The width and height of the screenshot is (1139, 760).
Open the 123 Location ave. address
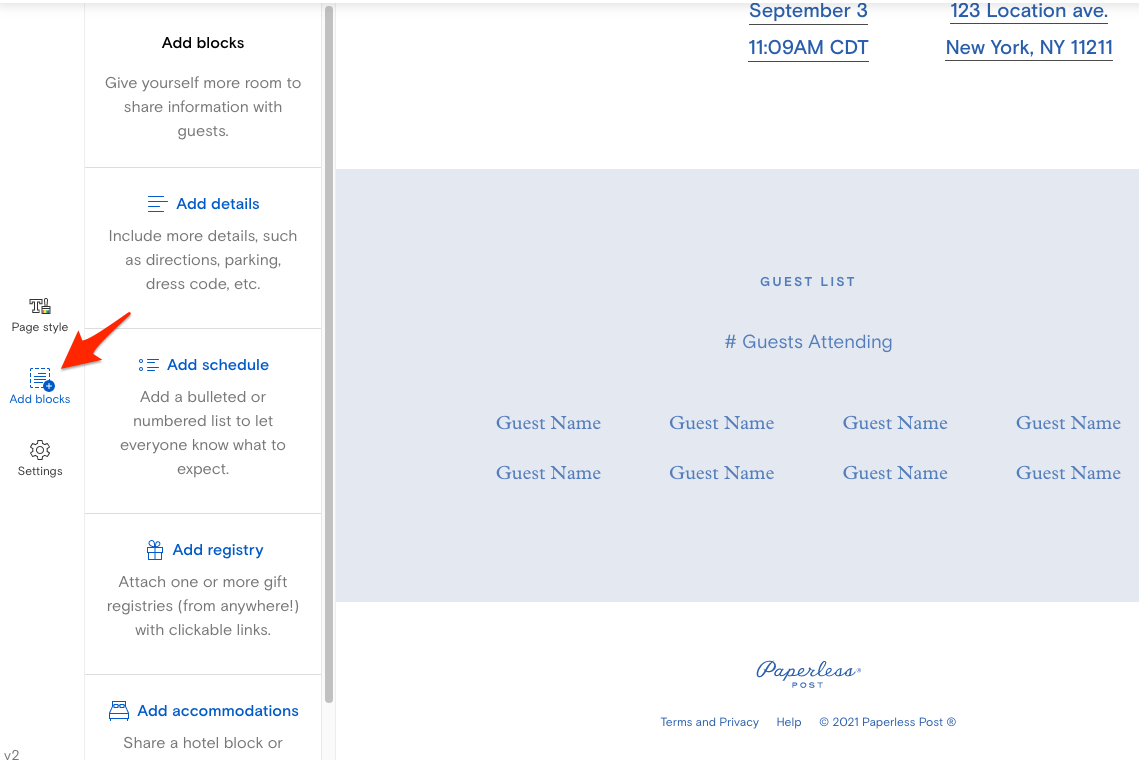click(x=1029, y=12)
